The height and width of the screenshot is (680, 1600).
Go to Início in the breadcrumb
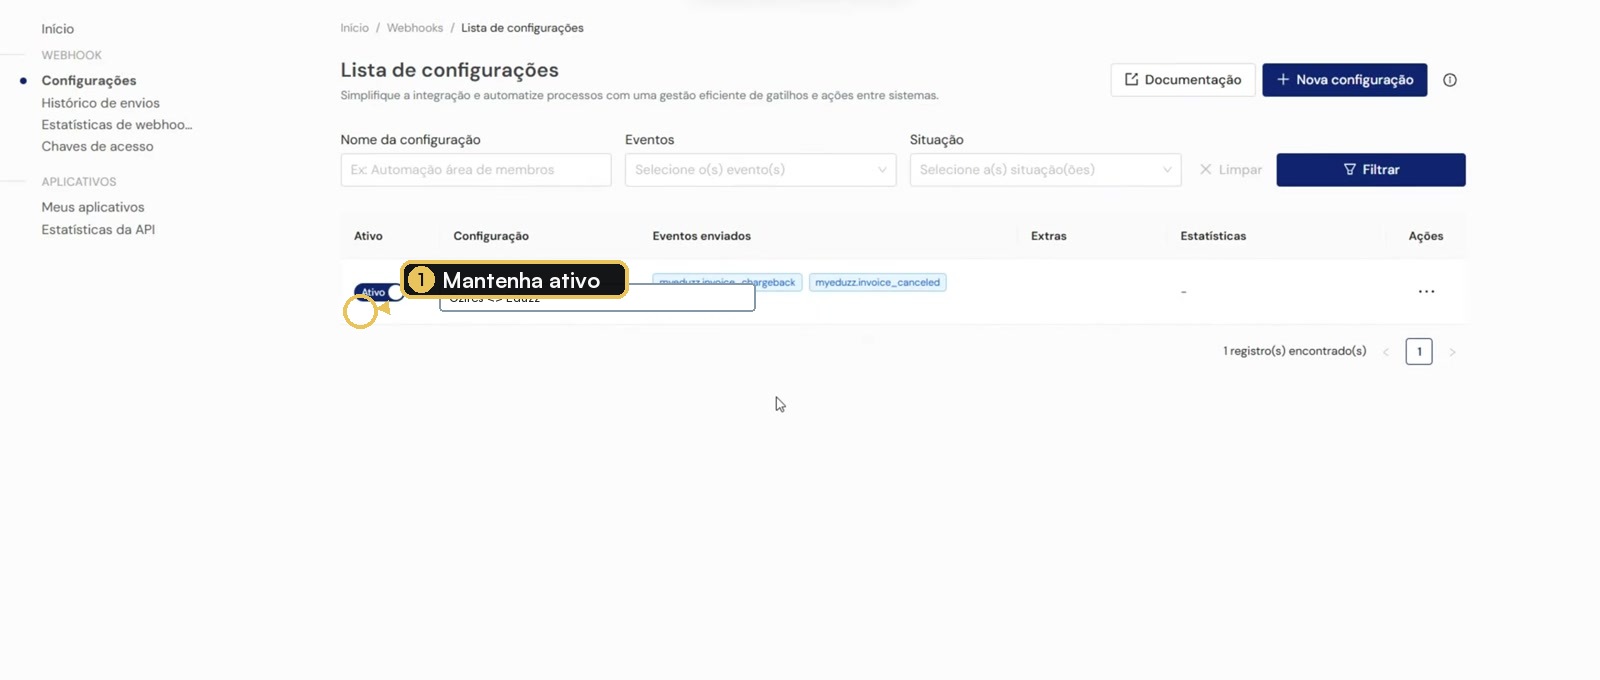click(x=354, y=28)
